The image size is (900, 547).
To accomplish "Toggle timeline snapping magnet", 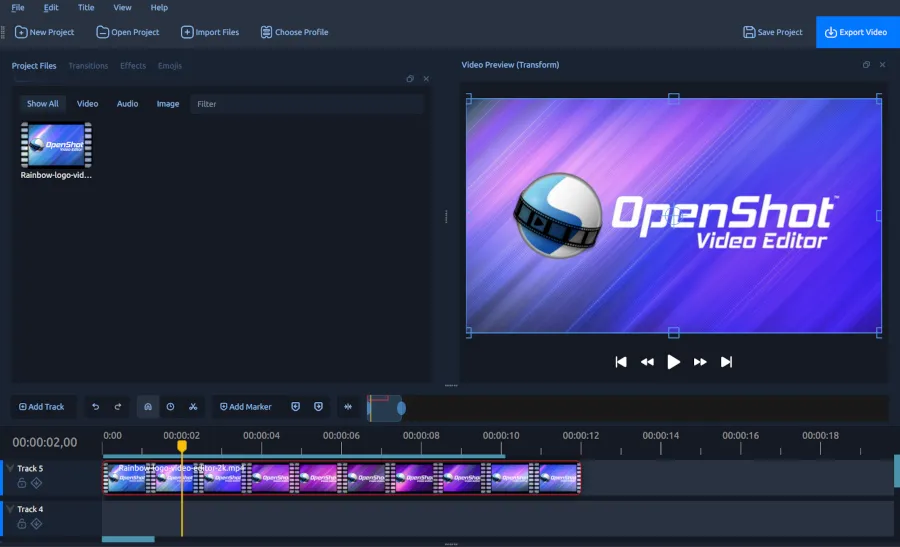I will (147, 407).
